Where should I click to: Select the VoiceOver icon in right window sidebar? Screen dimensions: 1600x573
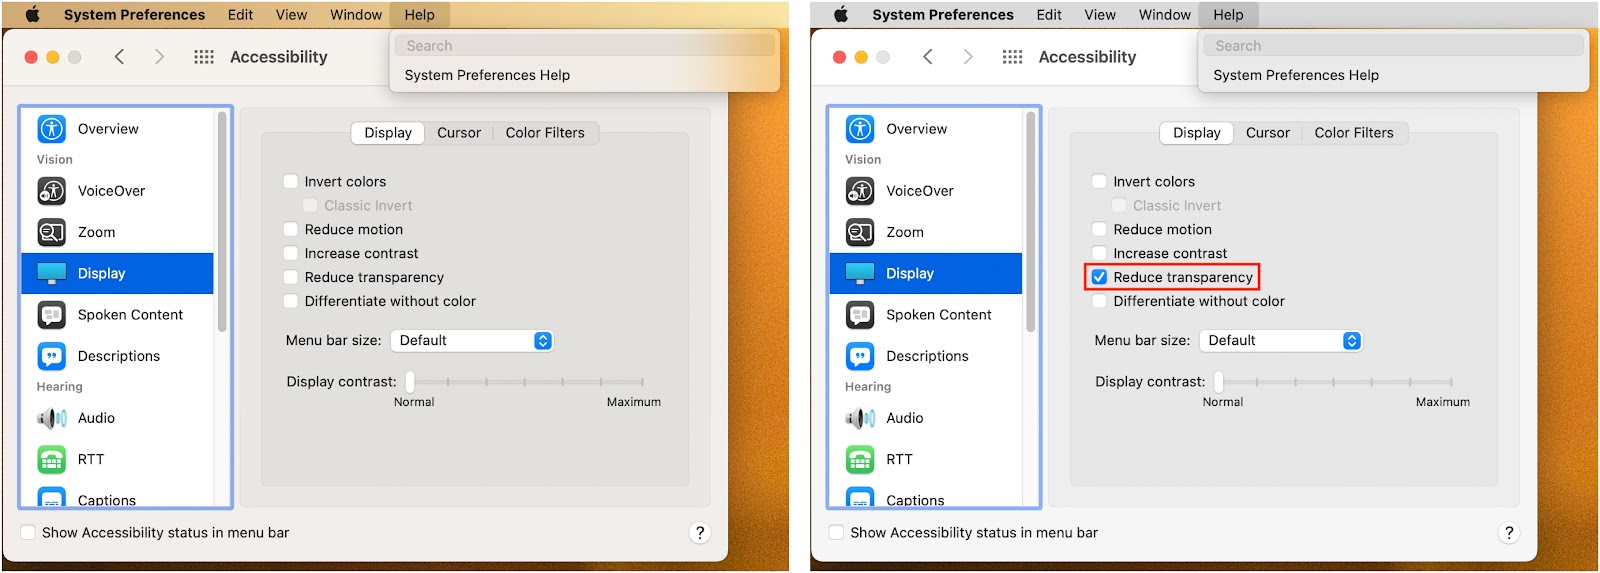[x=860, y=191]
